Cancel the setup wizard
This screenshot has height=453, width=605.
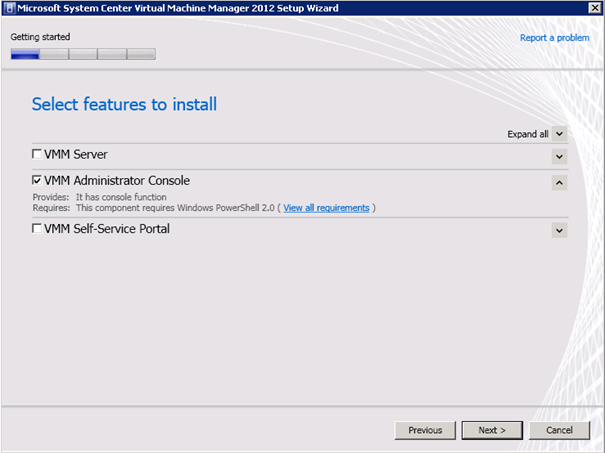(x=559, y=430)
